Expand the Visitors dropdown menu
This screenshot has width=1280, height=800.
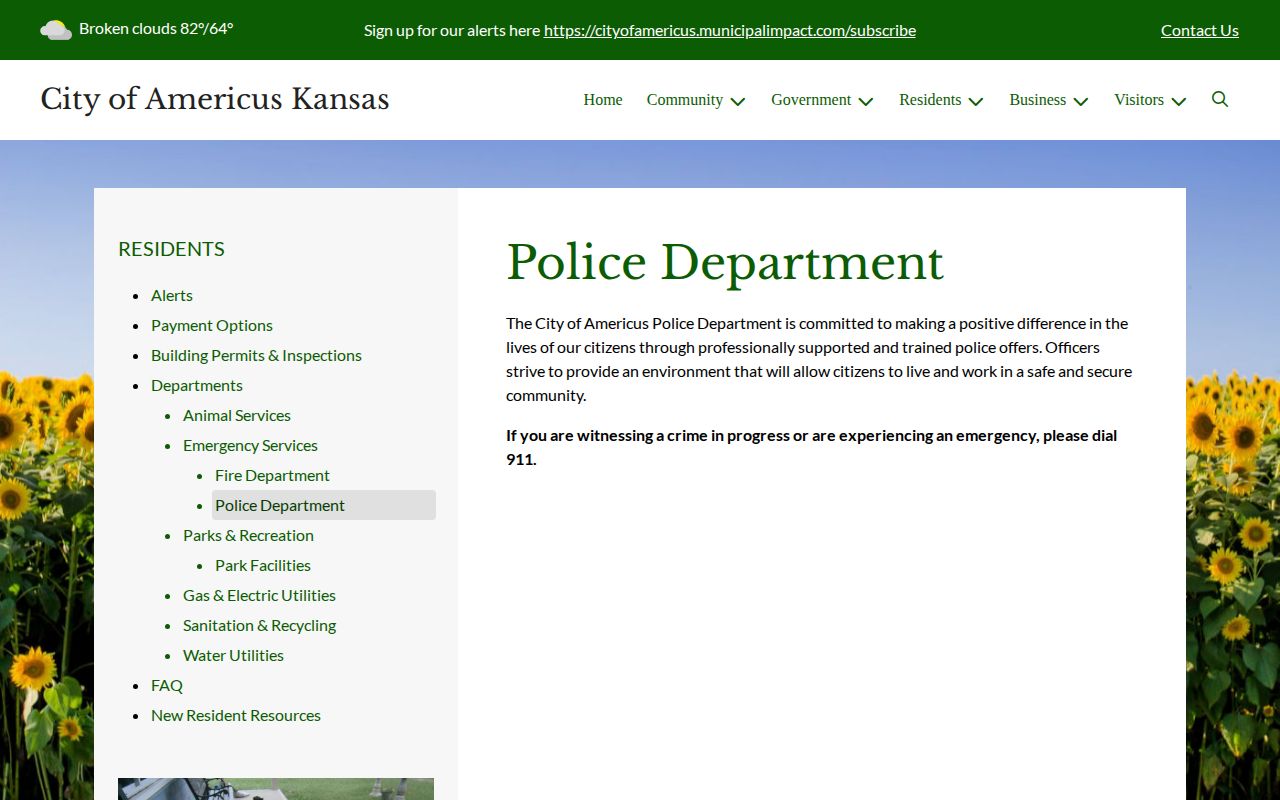tap(1150, 100)
